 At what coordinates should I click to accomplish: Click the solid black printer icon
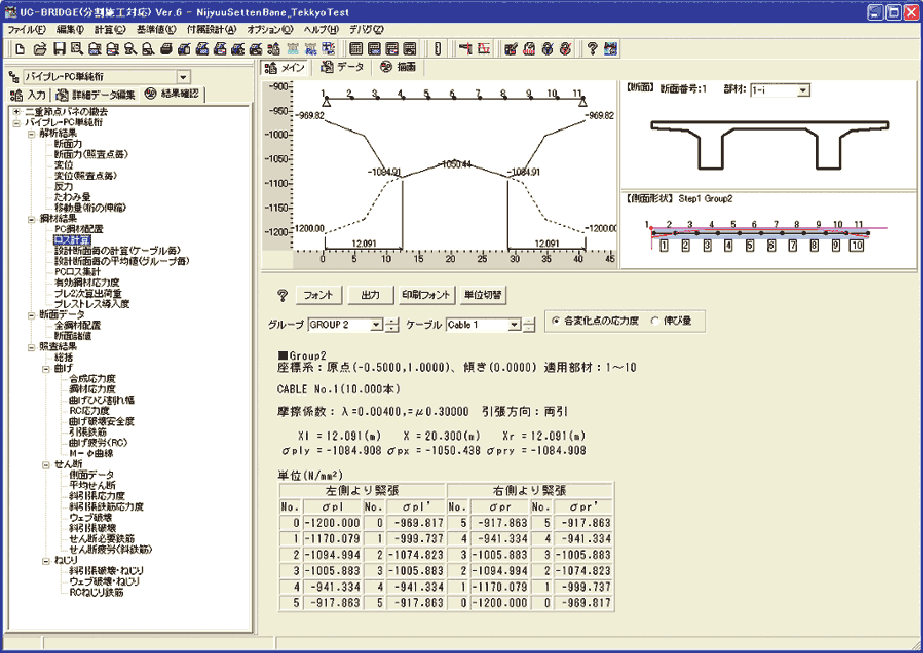tap(167, 49)
